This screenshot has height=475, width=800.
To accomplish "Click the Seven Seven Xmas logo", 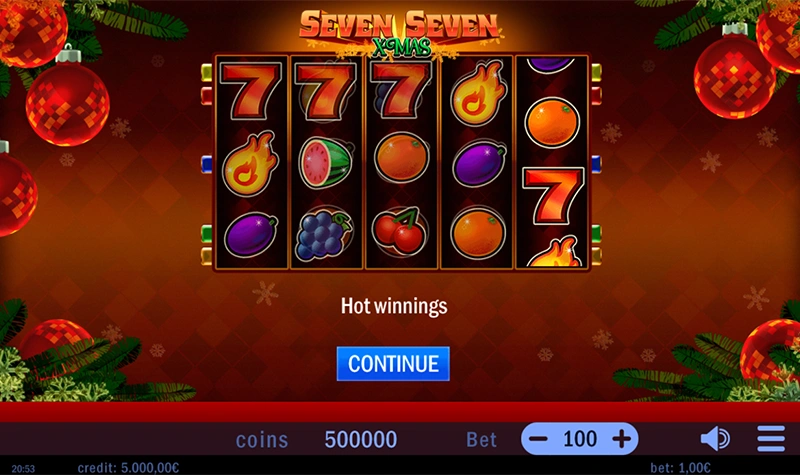I will click(x=400, y=33).
